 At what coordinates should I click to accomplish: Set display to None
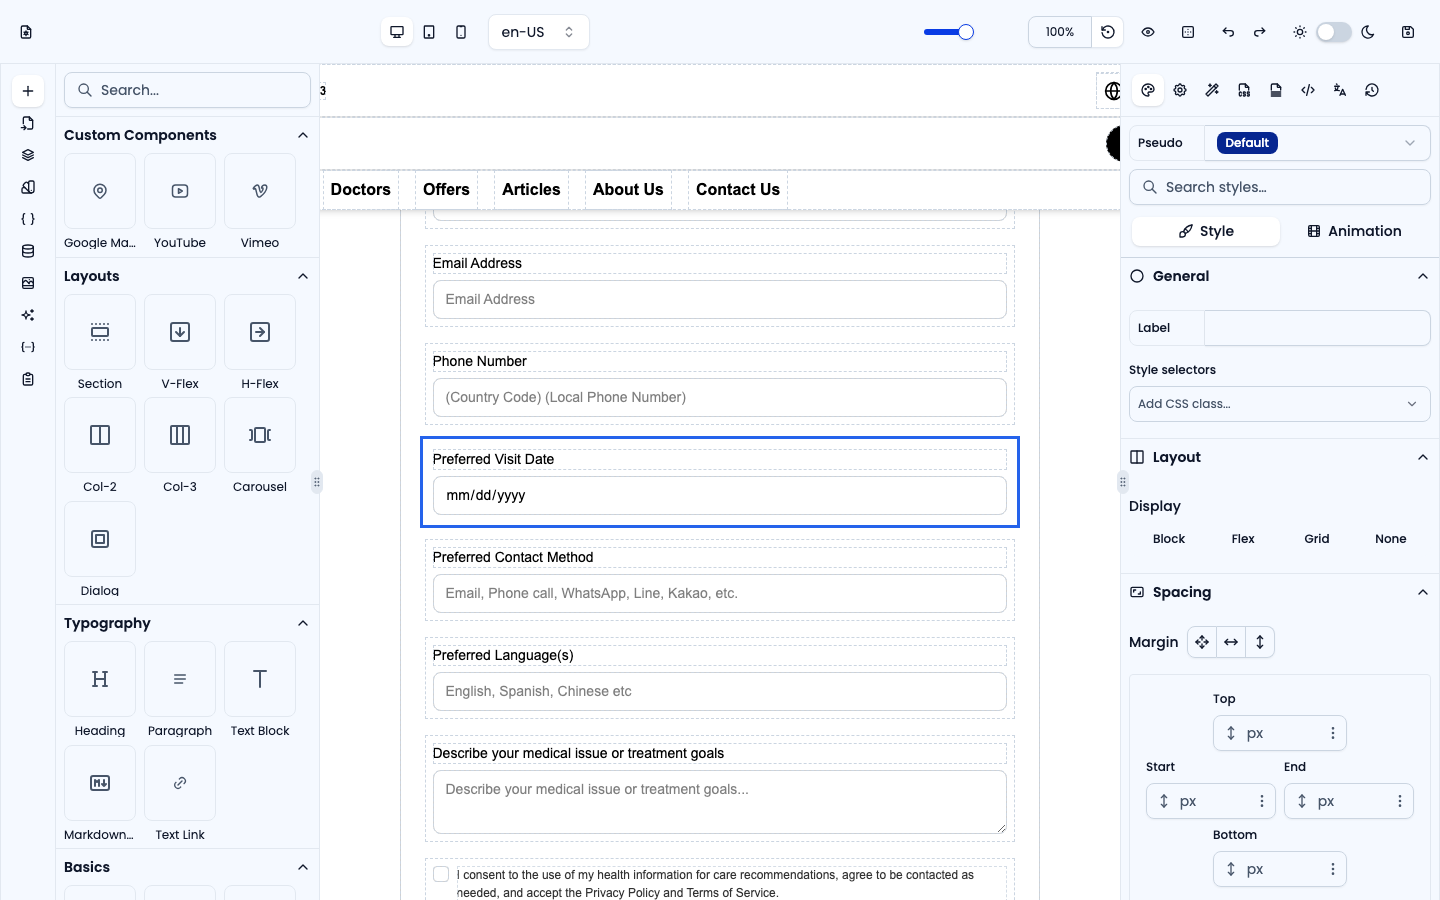coord(1391,539)
